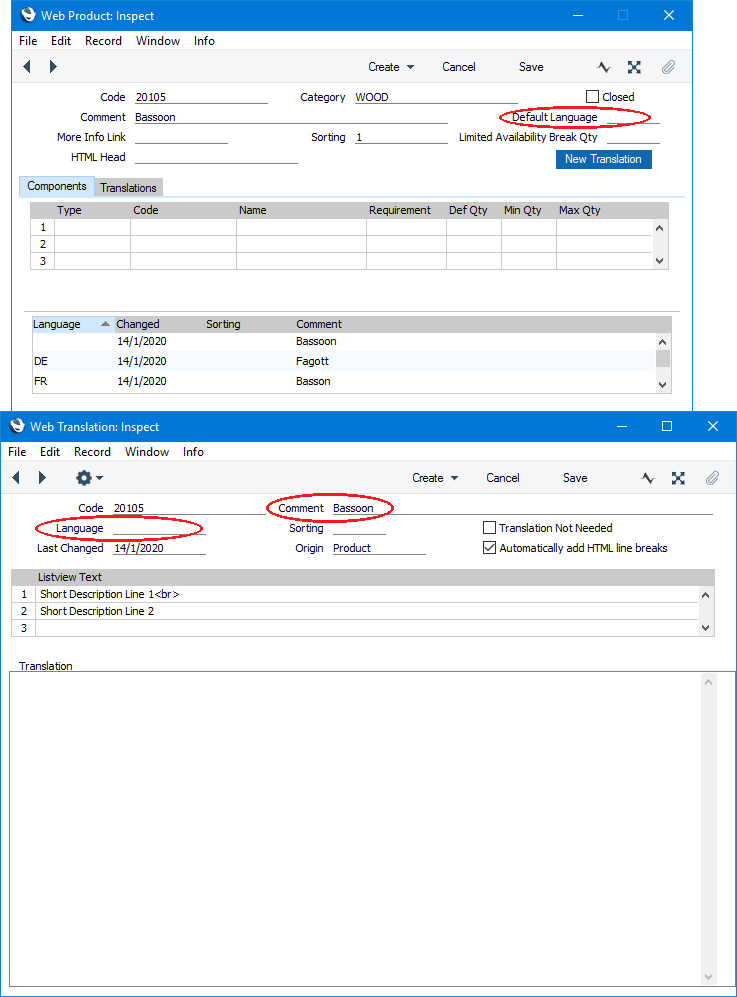Click the HTML Head field
The height and width of the screenshot is (997, 737).
pyautogui.click(x=216, y=157)
